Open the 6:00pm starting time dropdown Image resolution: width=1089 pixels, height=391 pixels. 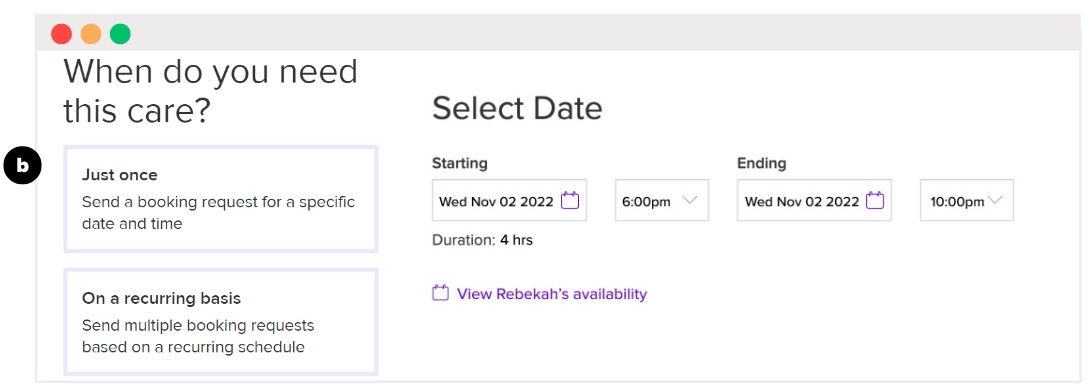tap(662, 201)
